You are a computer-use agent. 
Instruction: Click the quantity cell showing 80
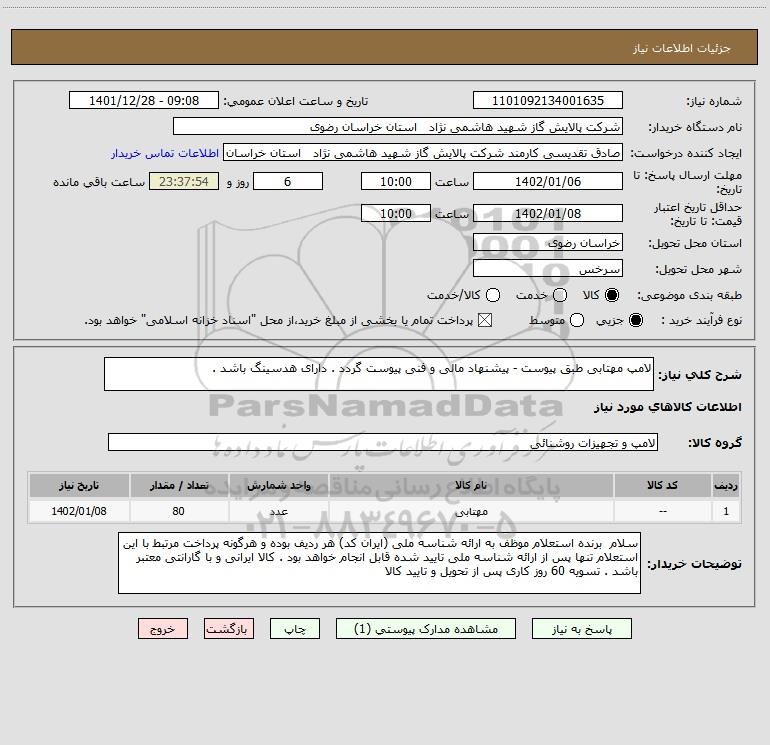point(179,511)
